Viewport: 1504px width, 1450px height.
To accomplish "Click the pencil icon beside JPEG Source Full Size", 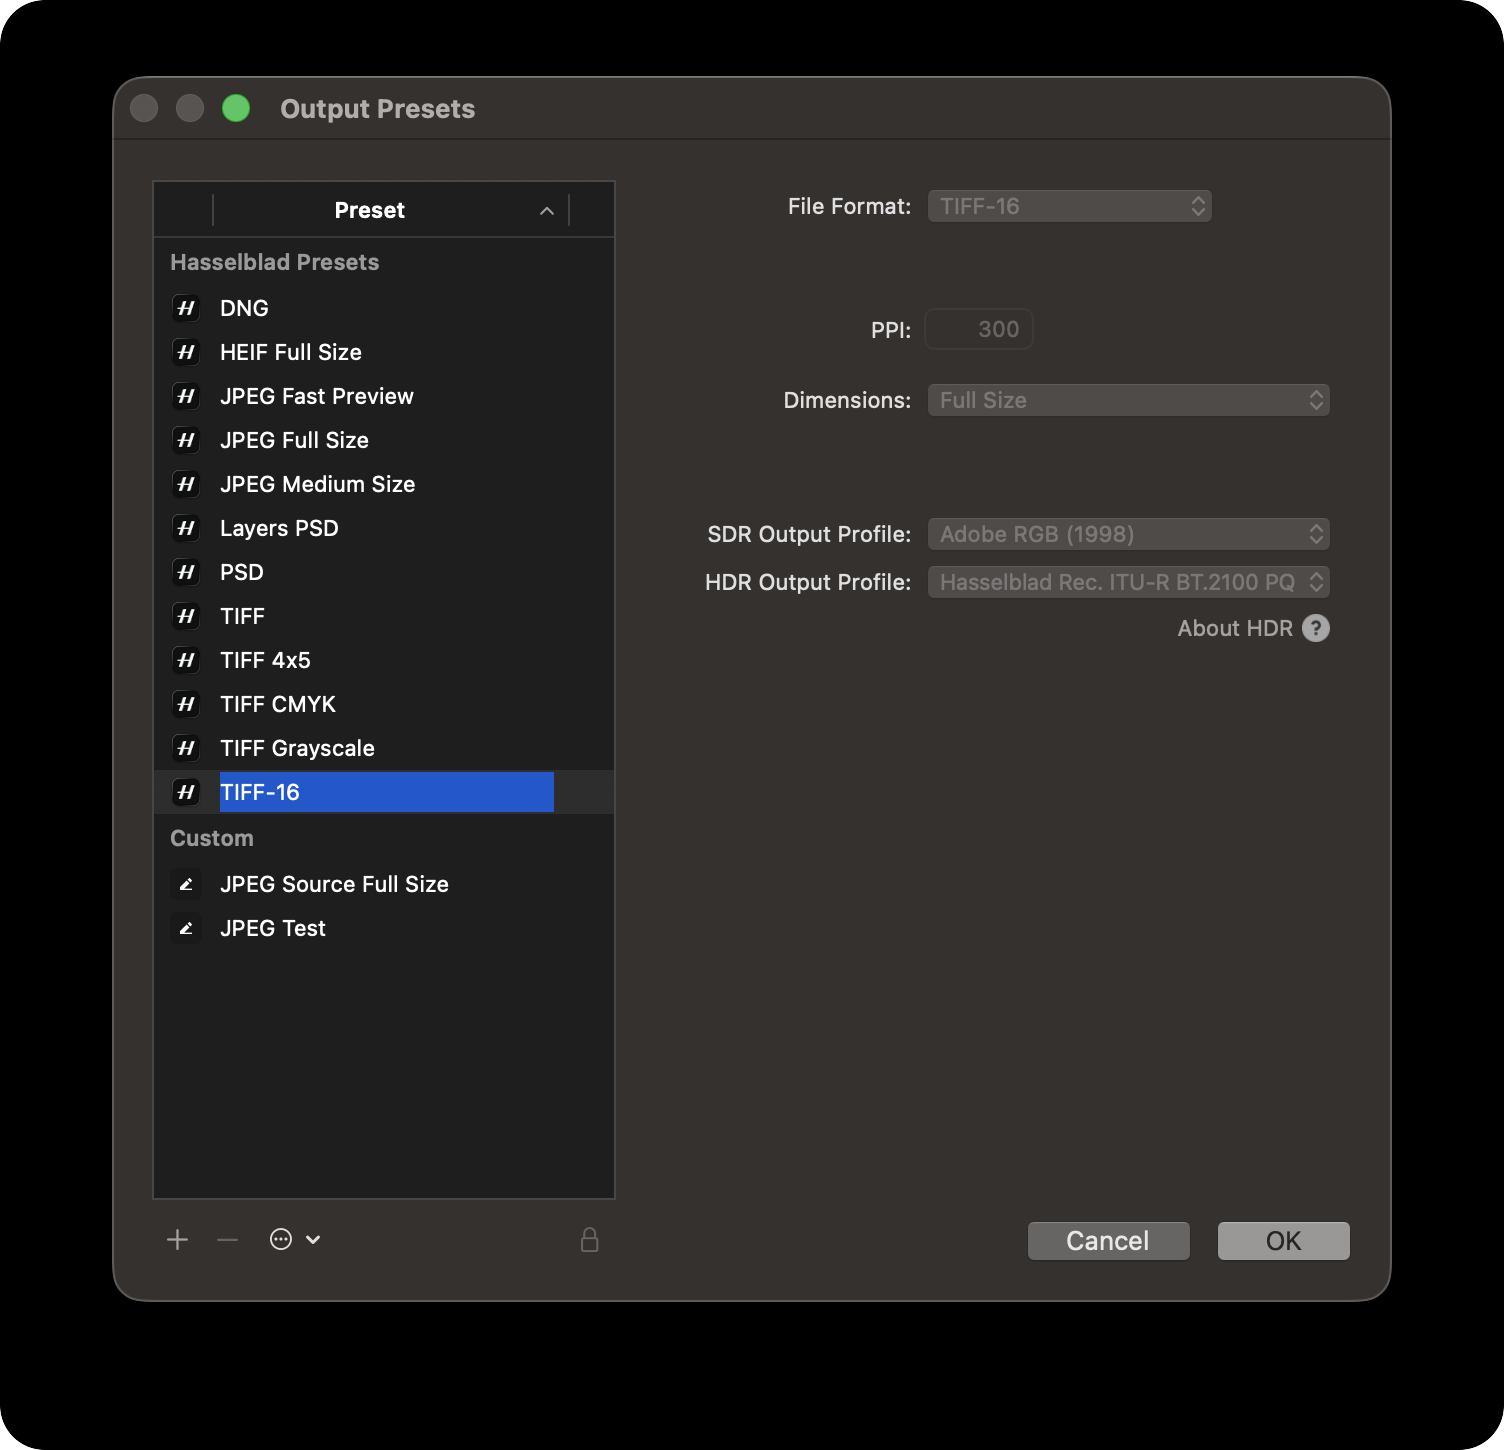I will pos(186,884).
